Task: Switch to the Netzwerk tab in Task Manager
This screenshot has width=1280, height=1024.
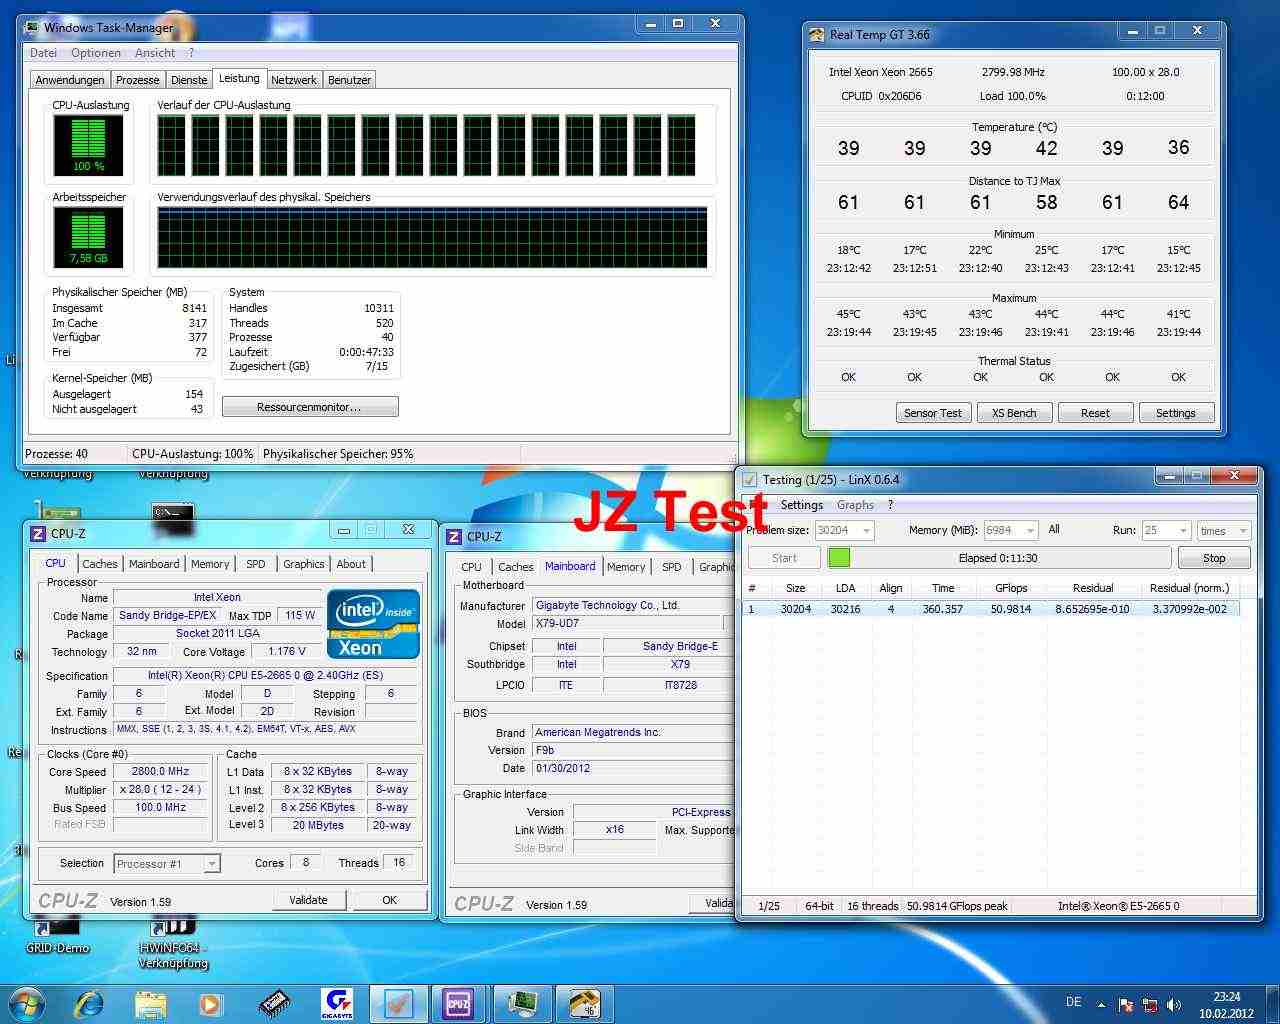Action: pyautogui.click(x=294, y=80)
